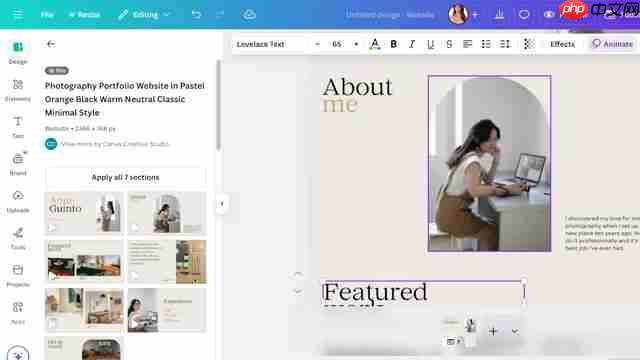Select the photography paragraph text on canvas
640x360 pixels.
click(602, 233)
